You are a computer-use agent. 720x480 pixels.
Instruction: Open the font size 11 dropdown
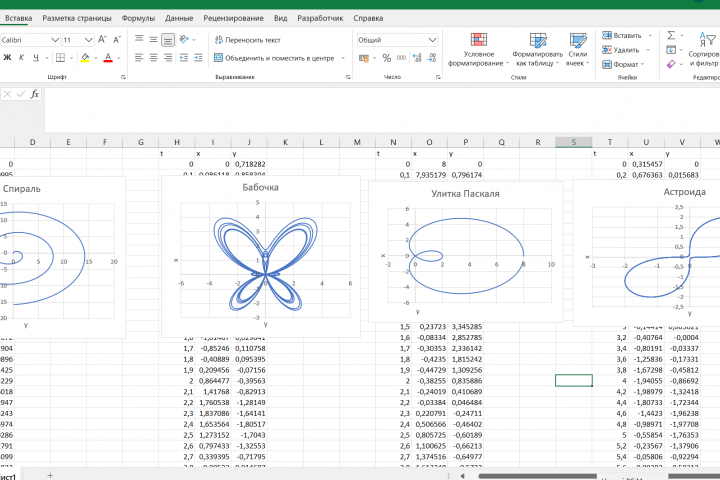tap(89, 40)
